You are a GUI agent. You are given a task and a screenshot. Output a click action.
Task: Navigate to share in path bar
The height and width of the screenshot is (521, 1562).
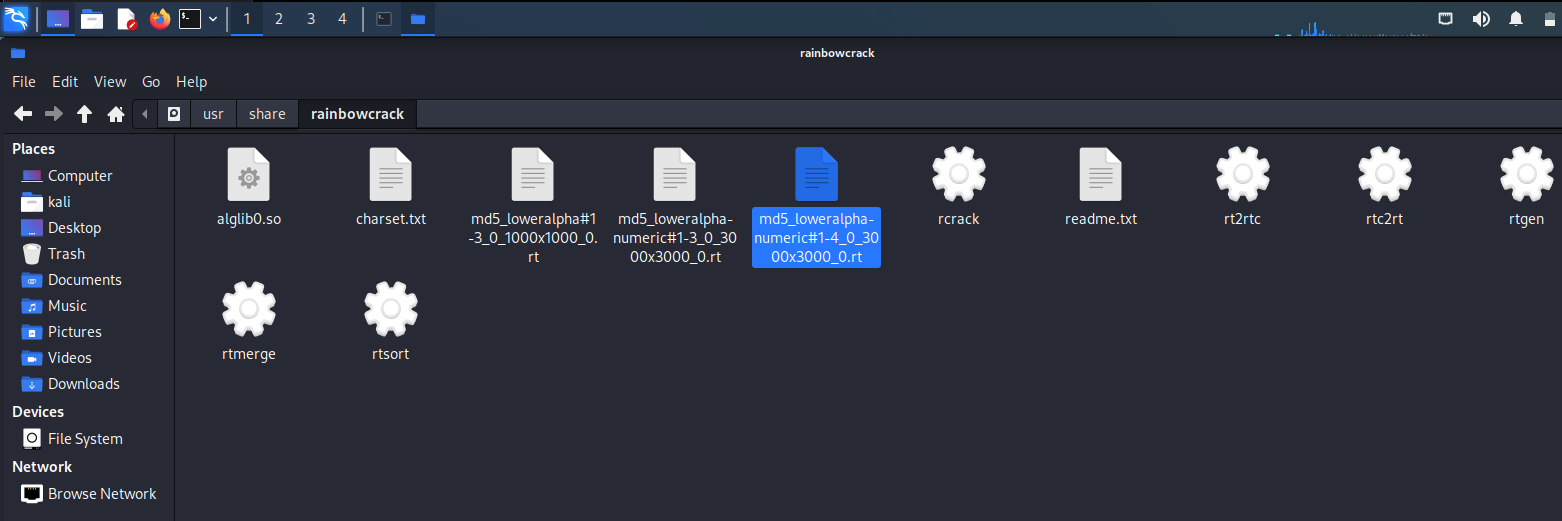coord(267,114)
